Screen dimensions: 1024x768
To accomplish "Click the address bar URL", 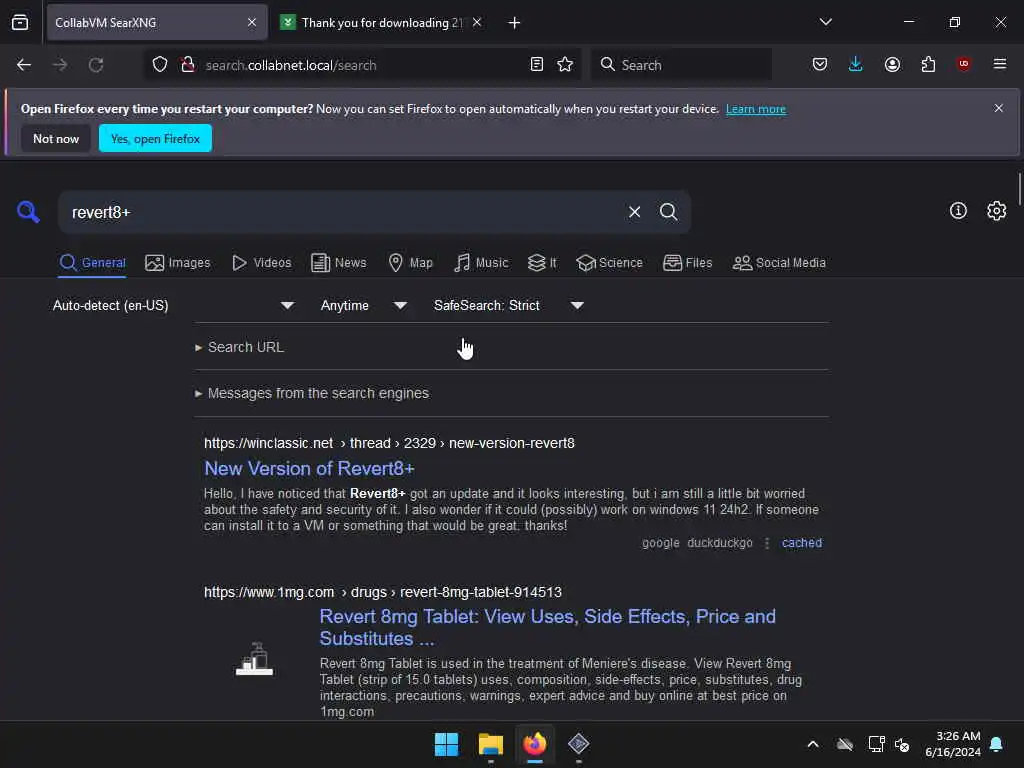I will pos(291,65).
